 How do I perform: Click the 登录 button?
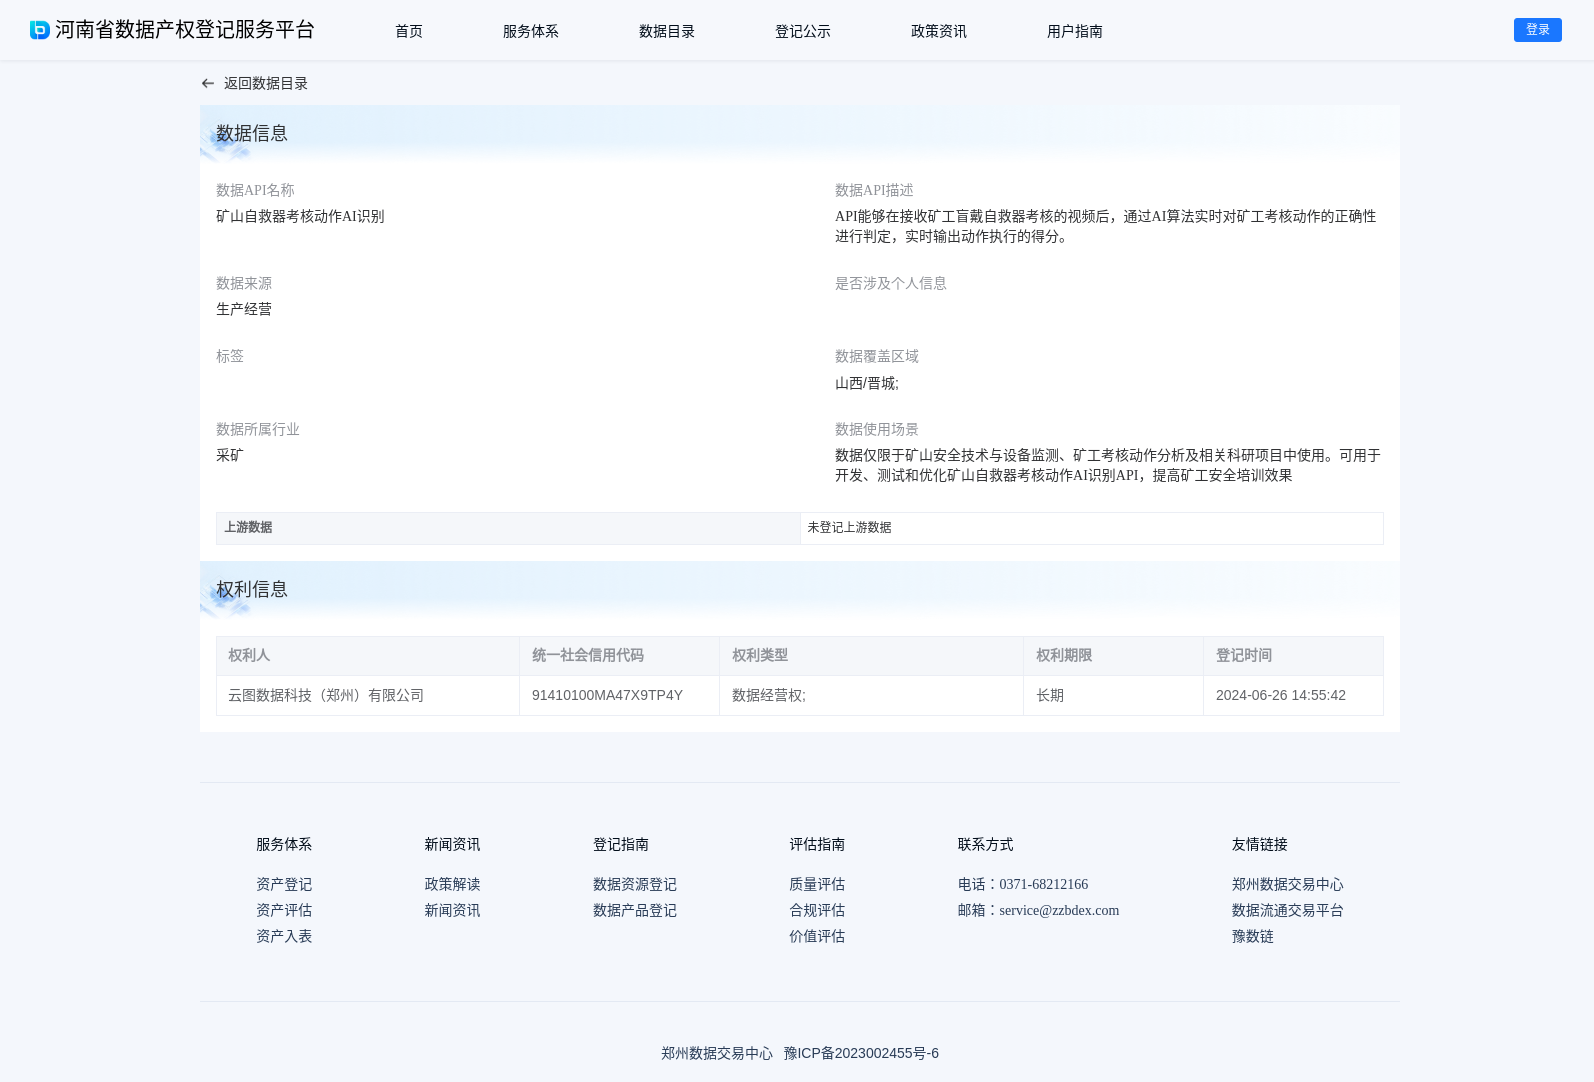[1538, 30]
